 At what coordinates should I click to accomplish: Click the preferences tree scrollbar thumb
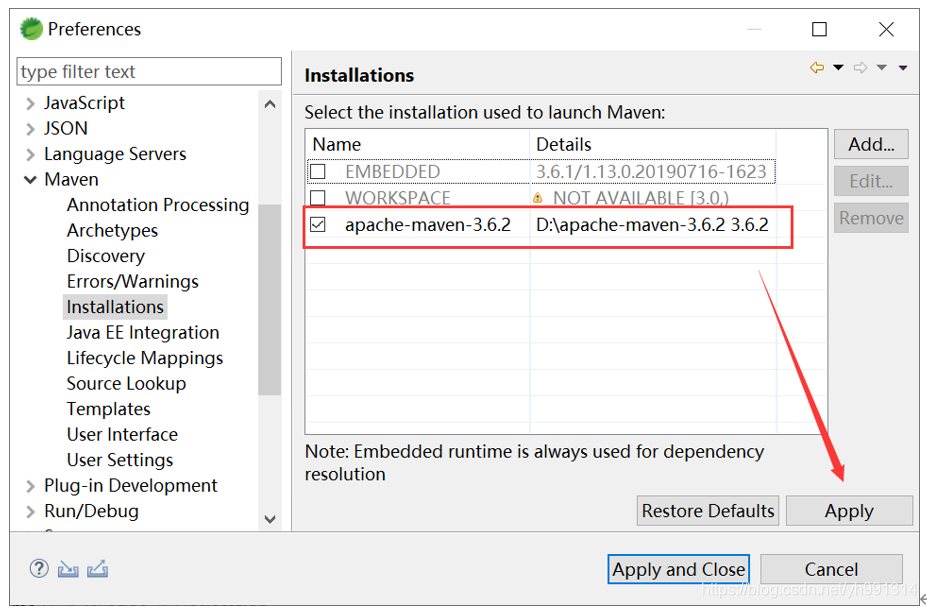270,299
